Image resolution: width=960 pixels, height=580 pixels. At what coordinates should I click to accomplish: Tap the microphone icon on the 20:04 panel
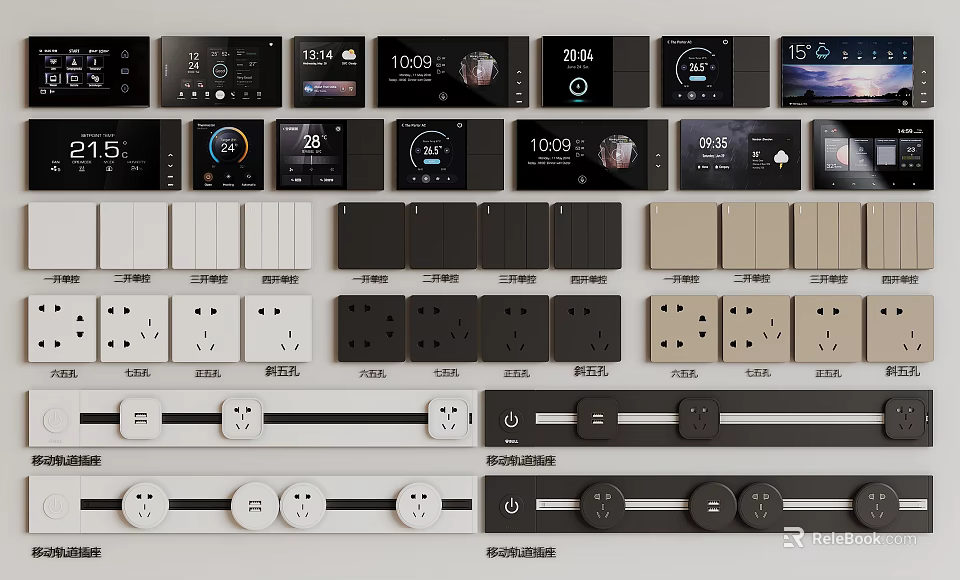pyautogui.click(x=577, y=86)
